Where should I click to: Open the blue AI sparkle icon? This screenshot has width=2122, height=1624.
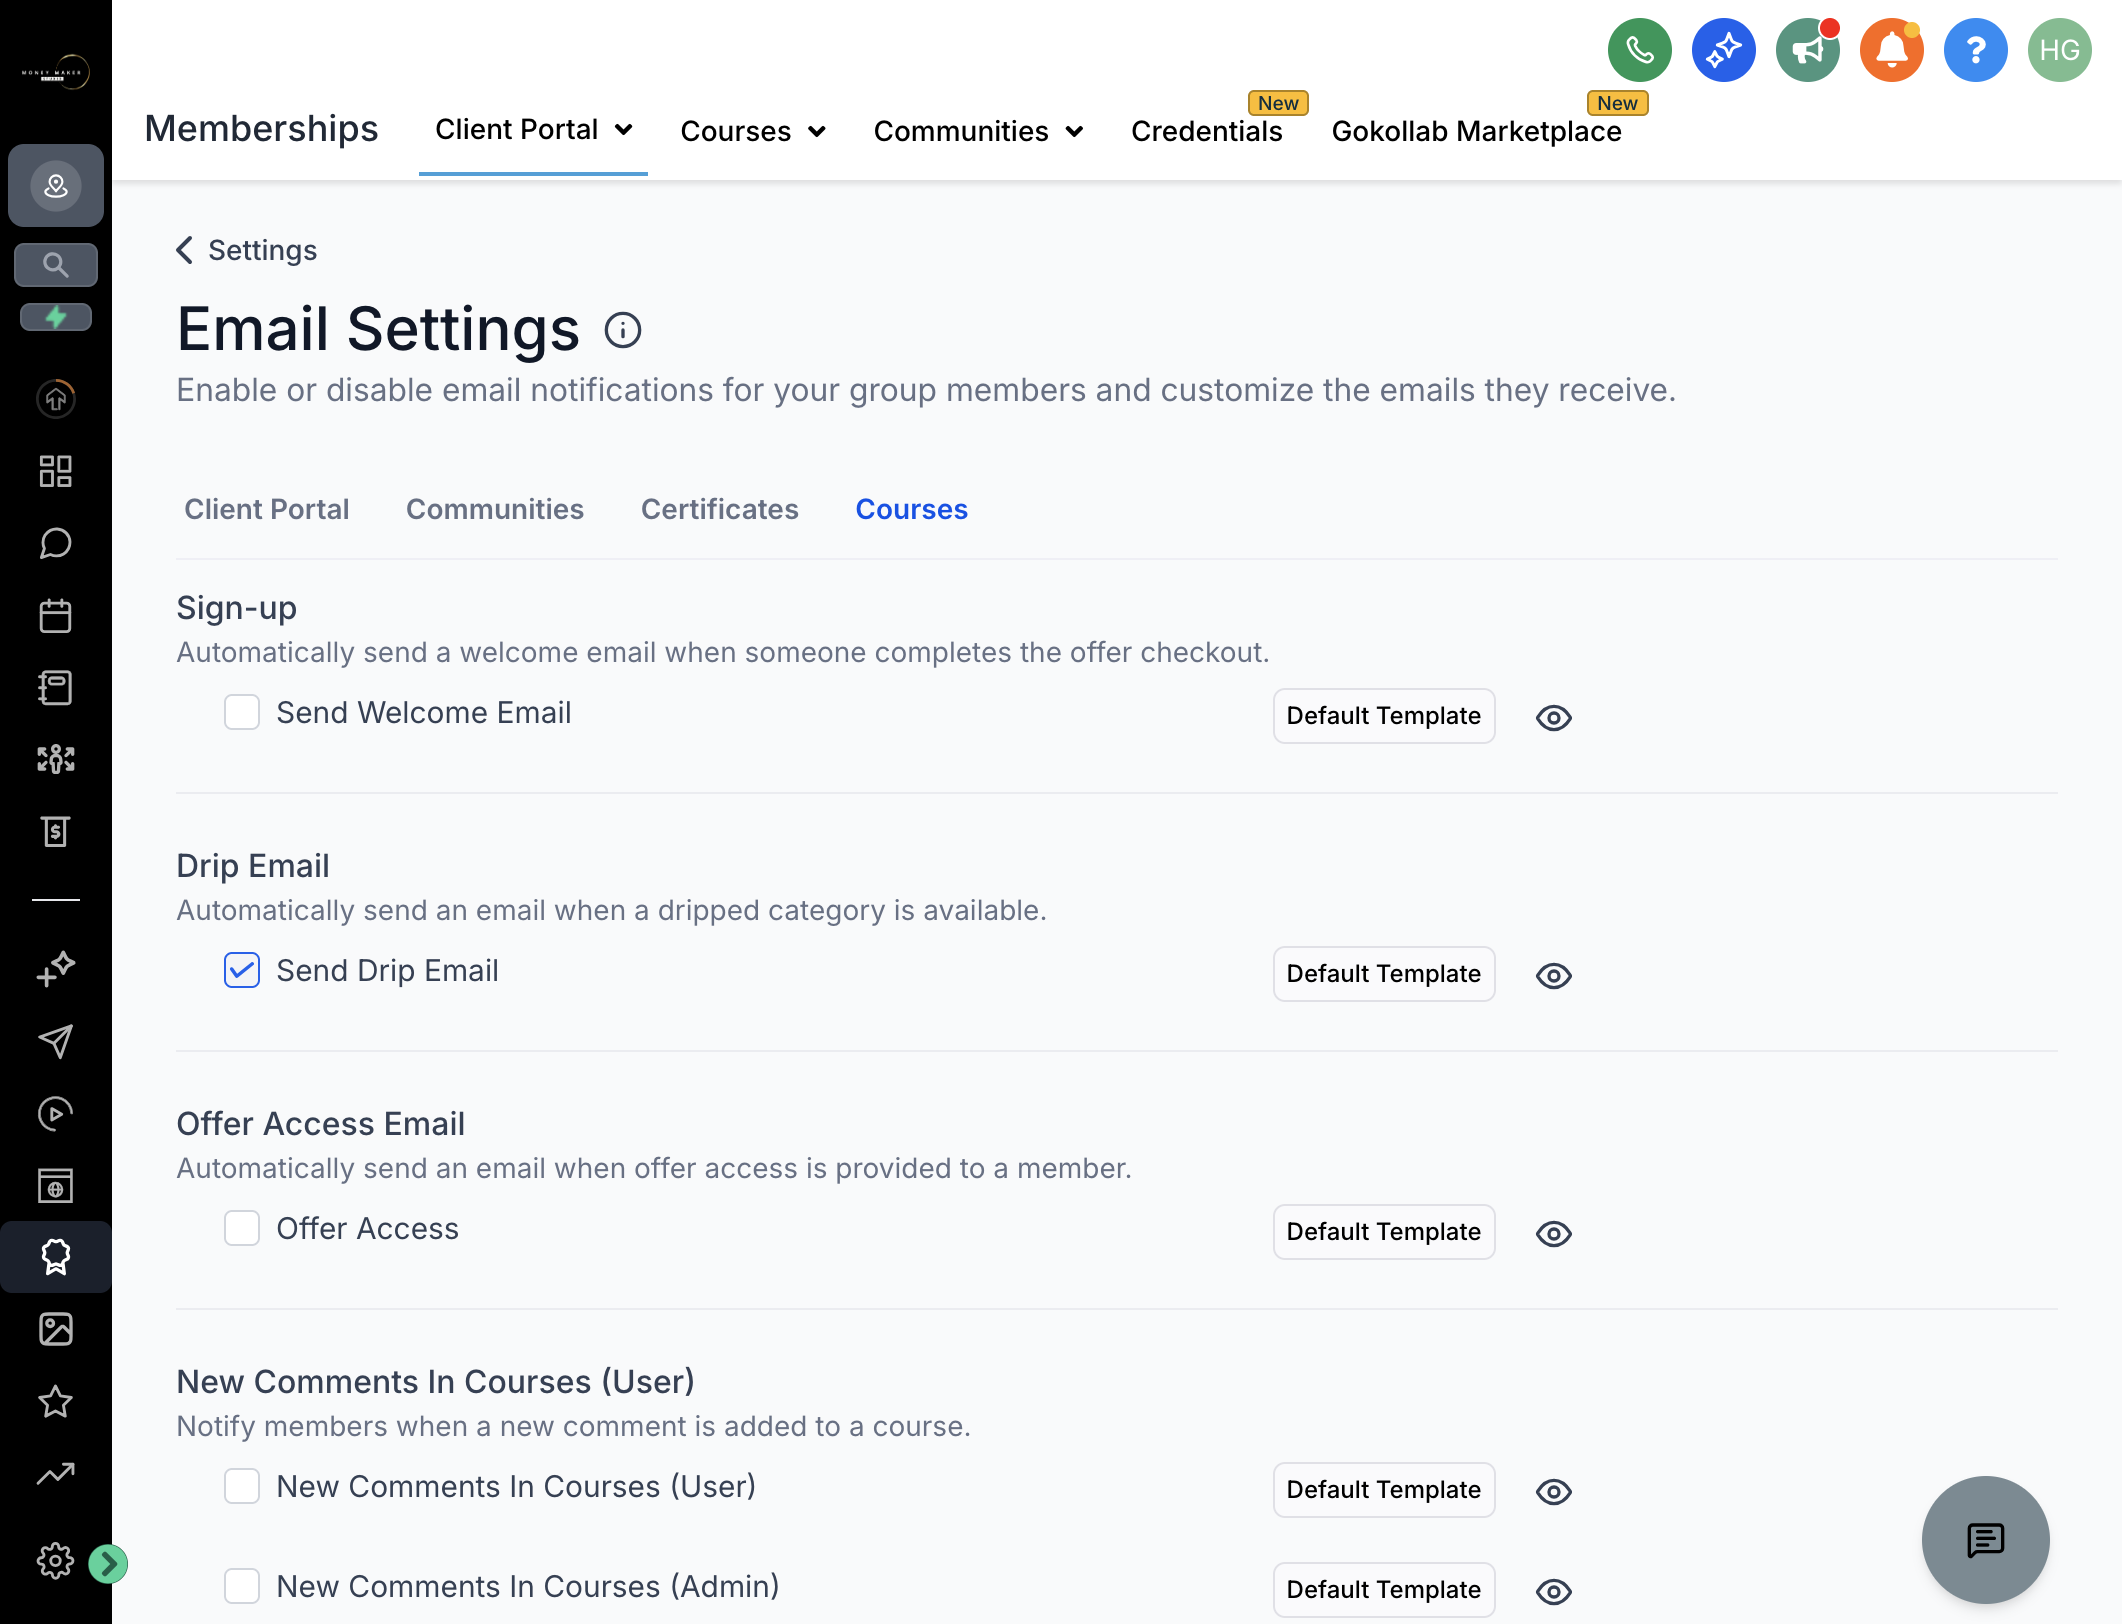(1723, 50)
